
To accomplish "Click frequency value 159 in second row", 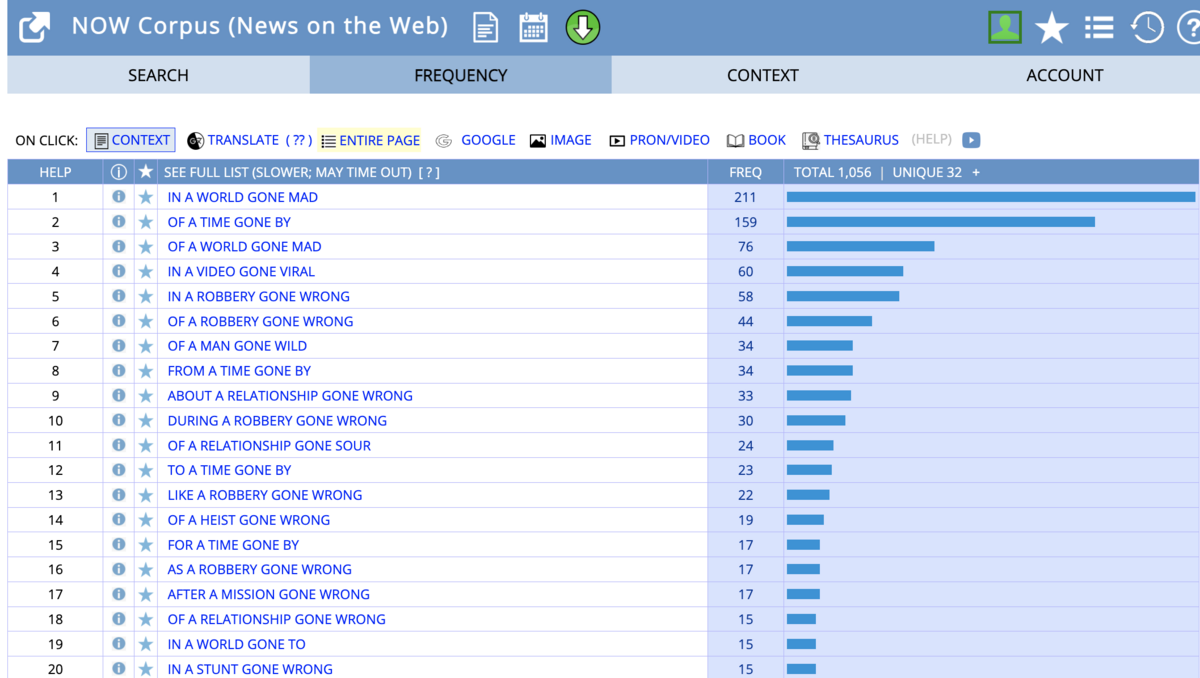I will (745, 222).
